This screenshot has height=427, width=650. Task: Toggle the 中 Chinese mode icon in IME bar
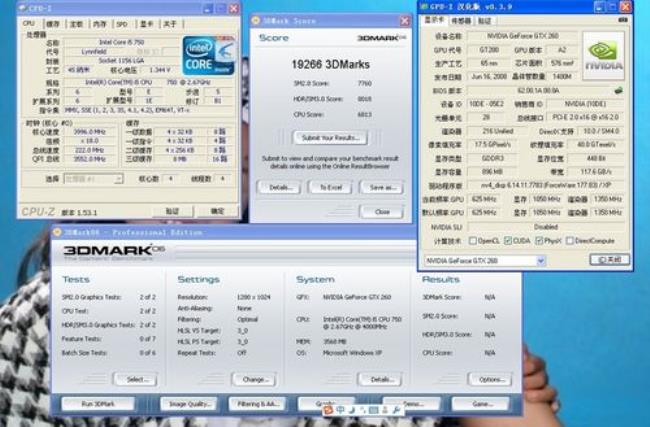point(340,410)
